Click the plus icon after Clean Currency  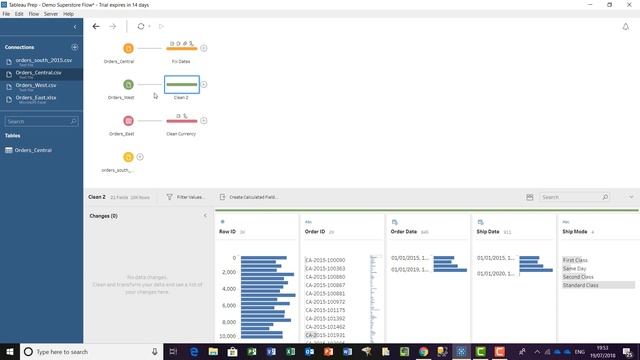(x=204, y=121)
